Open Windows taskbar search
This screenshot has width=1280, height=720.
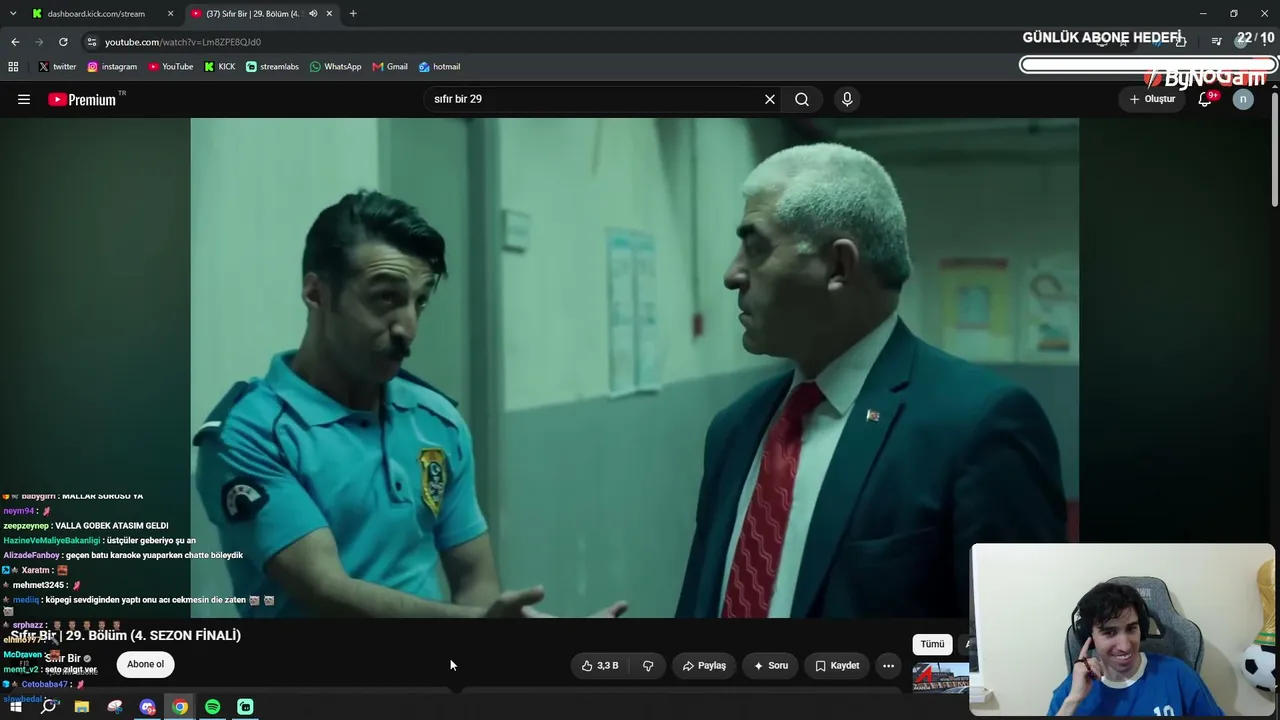tap(49, 707)
